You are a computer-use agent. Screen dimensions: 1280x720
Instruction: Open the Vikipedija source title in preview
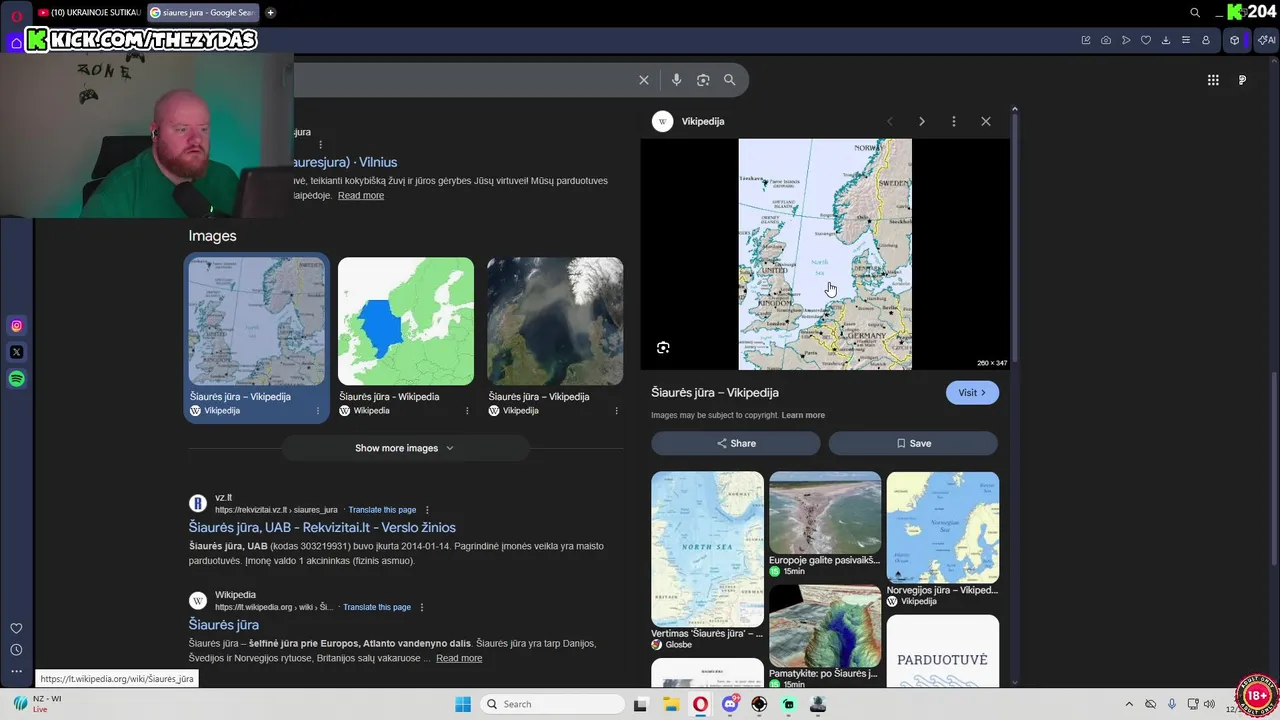coord(703,121)
